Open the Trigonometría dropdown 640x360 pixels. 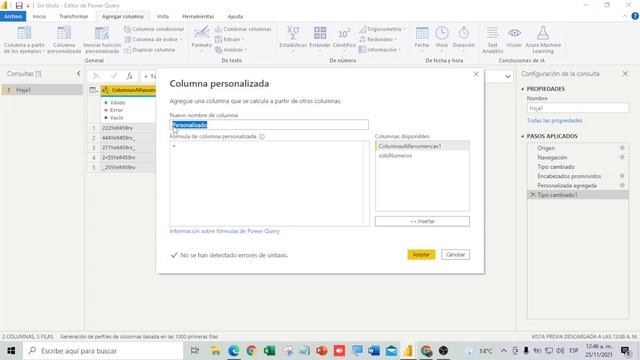pyautogui.click(x=382, y=29)
